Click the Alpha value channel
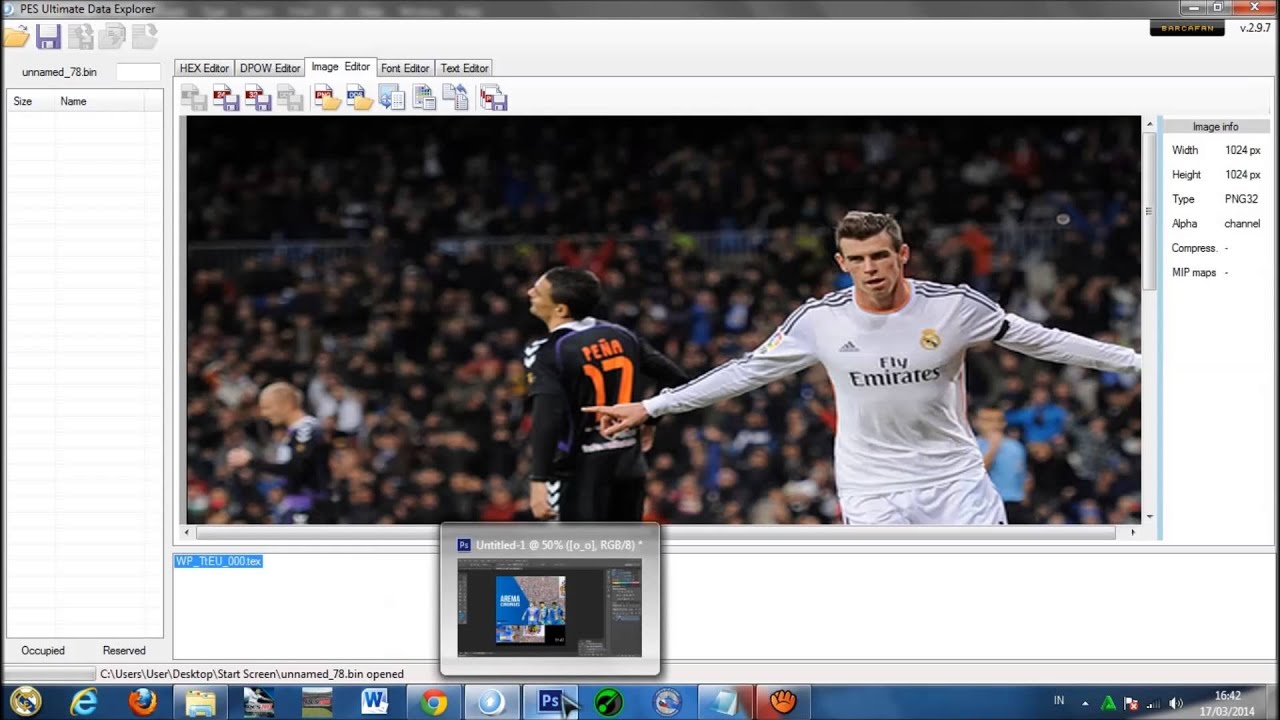The image size is (1280, 720). (1242, 224)
